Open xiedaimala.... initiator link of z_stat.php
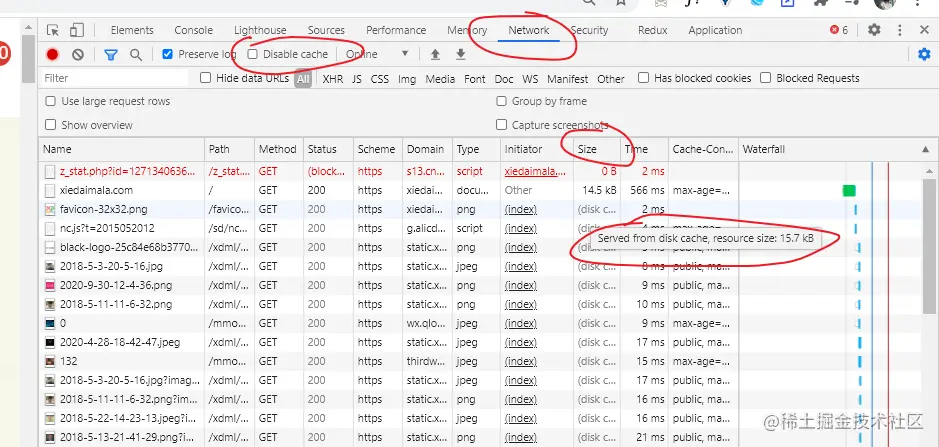 [x=535, y=171]
